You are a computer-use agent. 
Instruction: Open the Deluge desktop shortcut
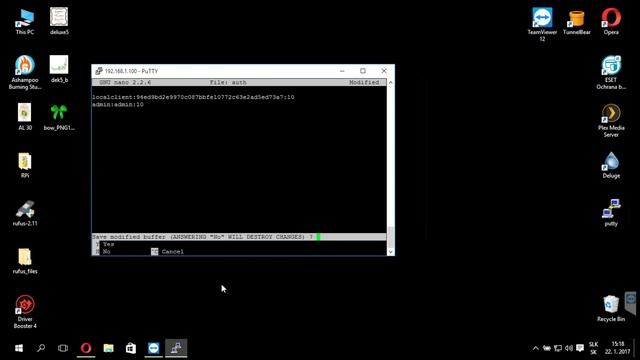[611, 165]
